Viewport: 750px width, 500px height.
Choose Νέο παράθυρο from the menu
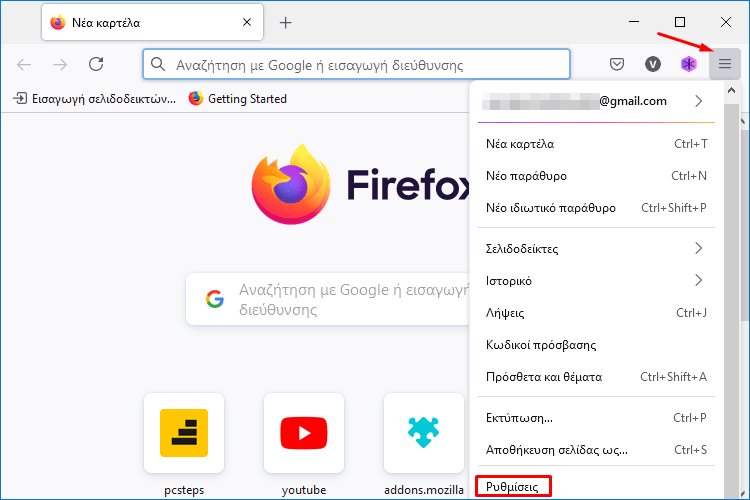[x=596, y=176]
